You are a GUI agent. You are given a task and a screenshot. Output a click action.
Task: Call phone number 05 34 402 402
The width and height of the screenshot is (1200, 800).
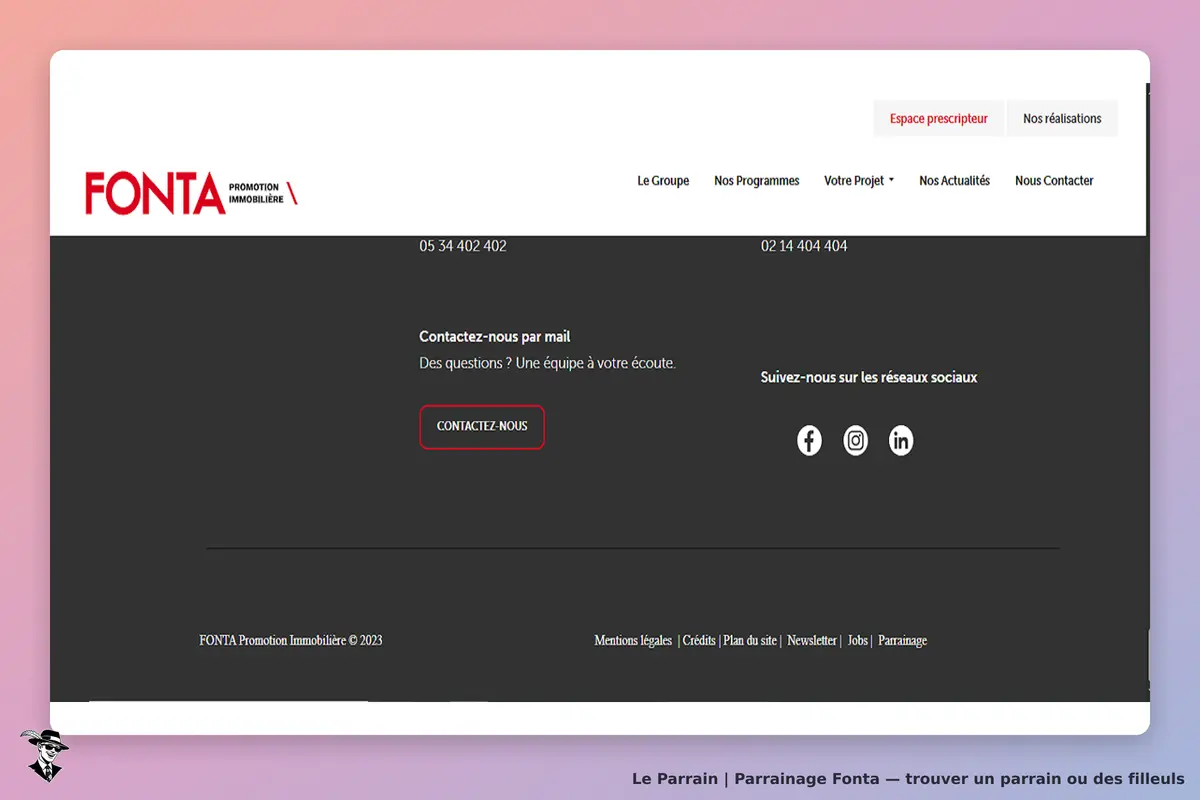[463, 246]
